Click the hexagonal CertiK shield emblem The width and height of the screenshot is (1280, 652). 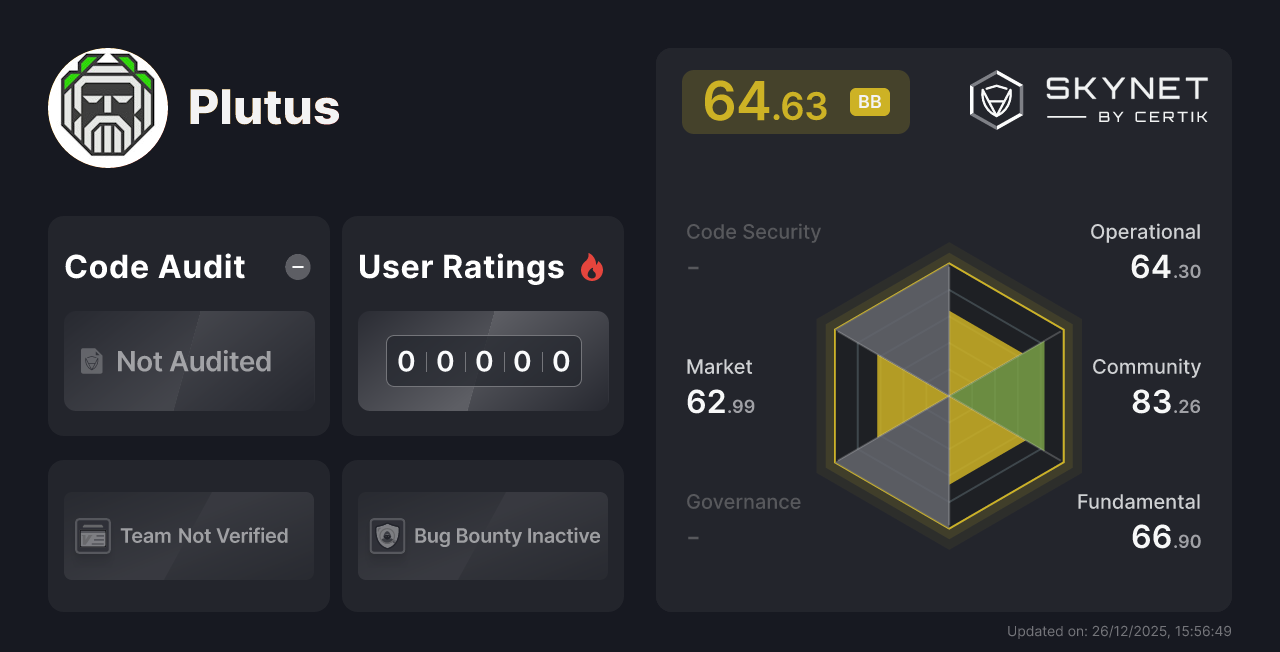[x=995, y=99]
